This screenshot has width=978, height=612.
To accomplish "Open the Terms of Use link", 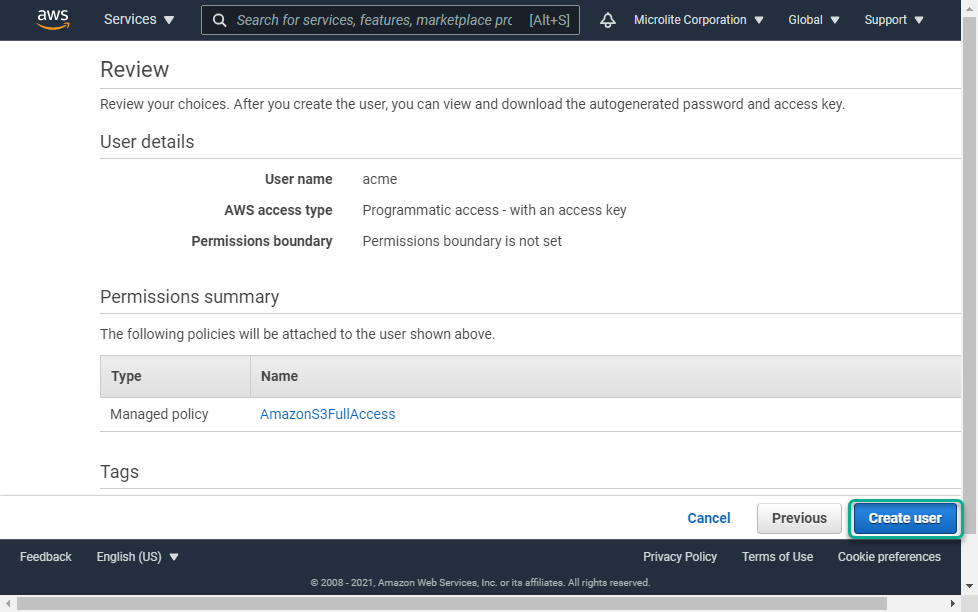I will (777, 556).
